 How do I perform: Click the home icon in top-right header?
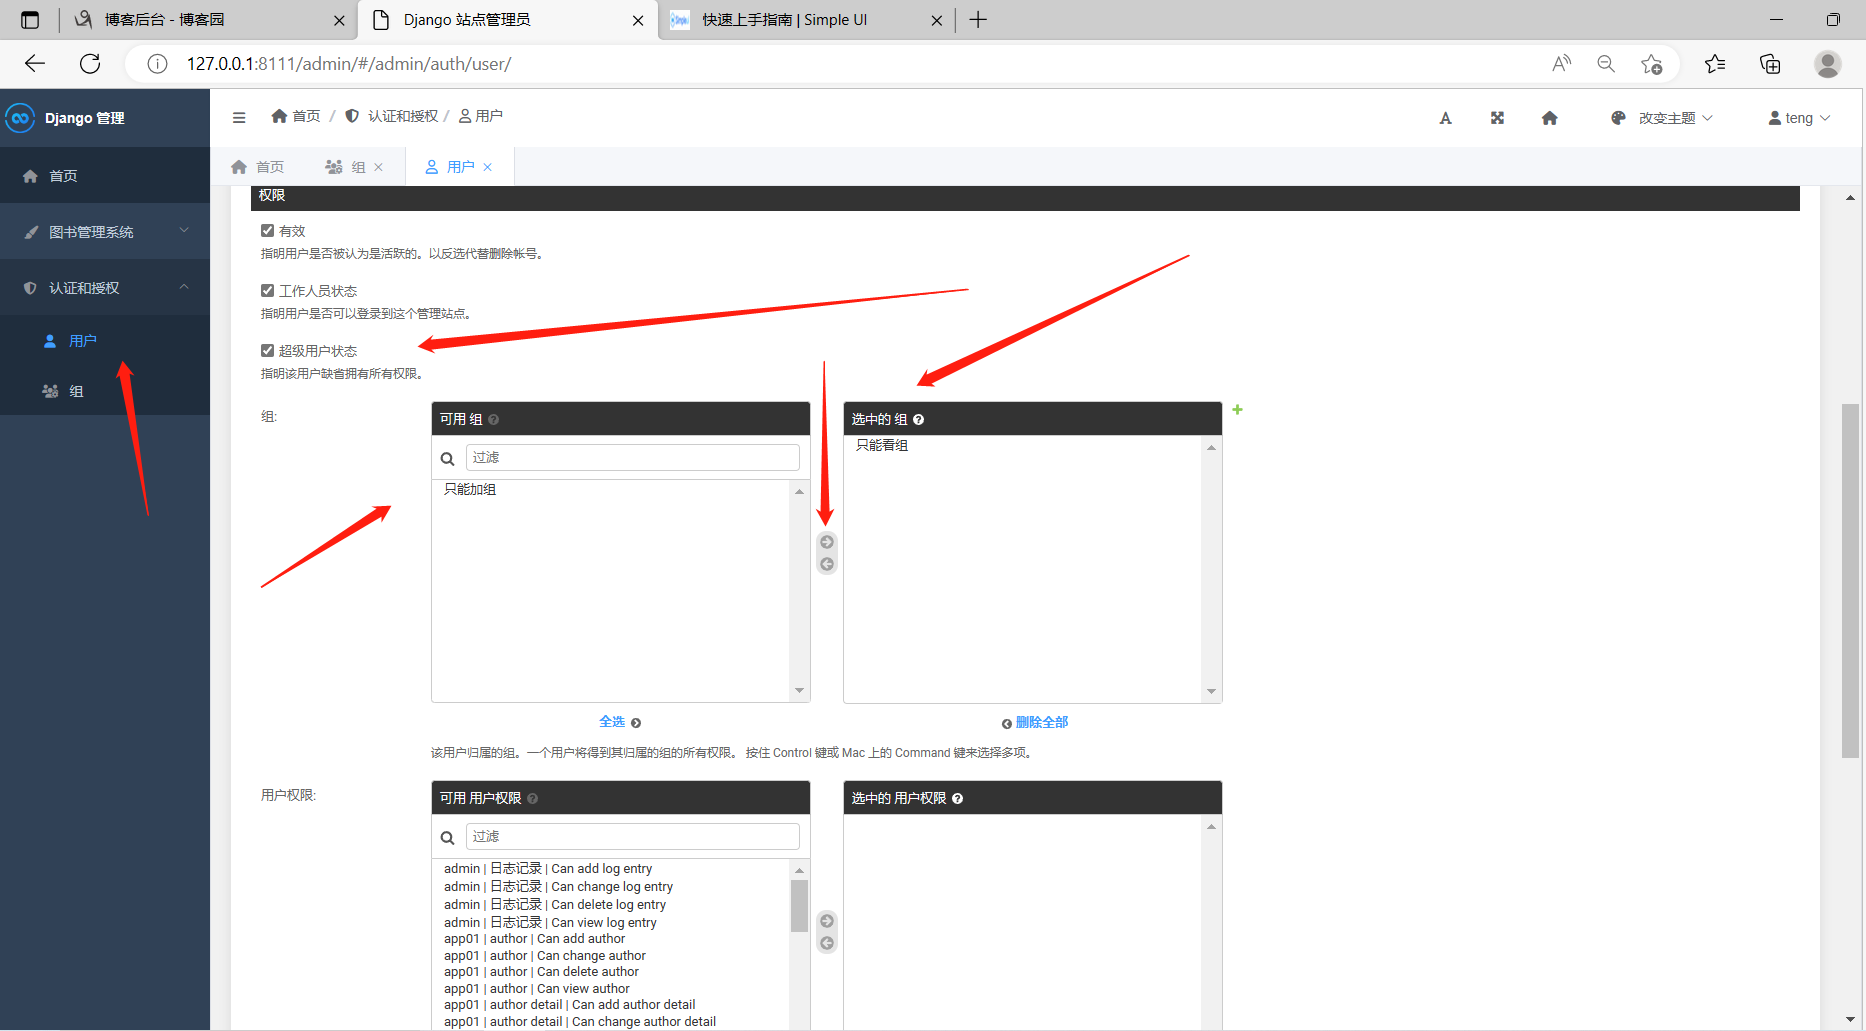point(1550,118)
